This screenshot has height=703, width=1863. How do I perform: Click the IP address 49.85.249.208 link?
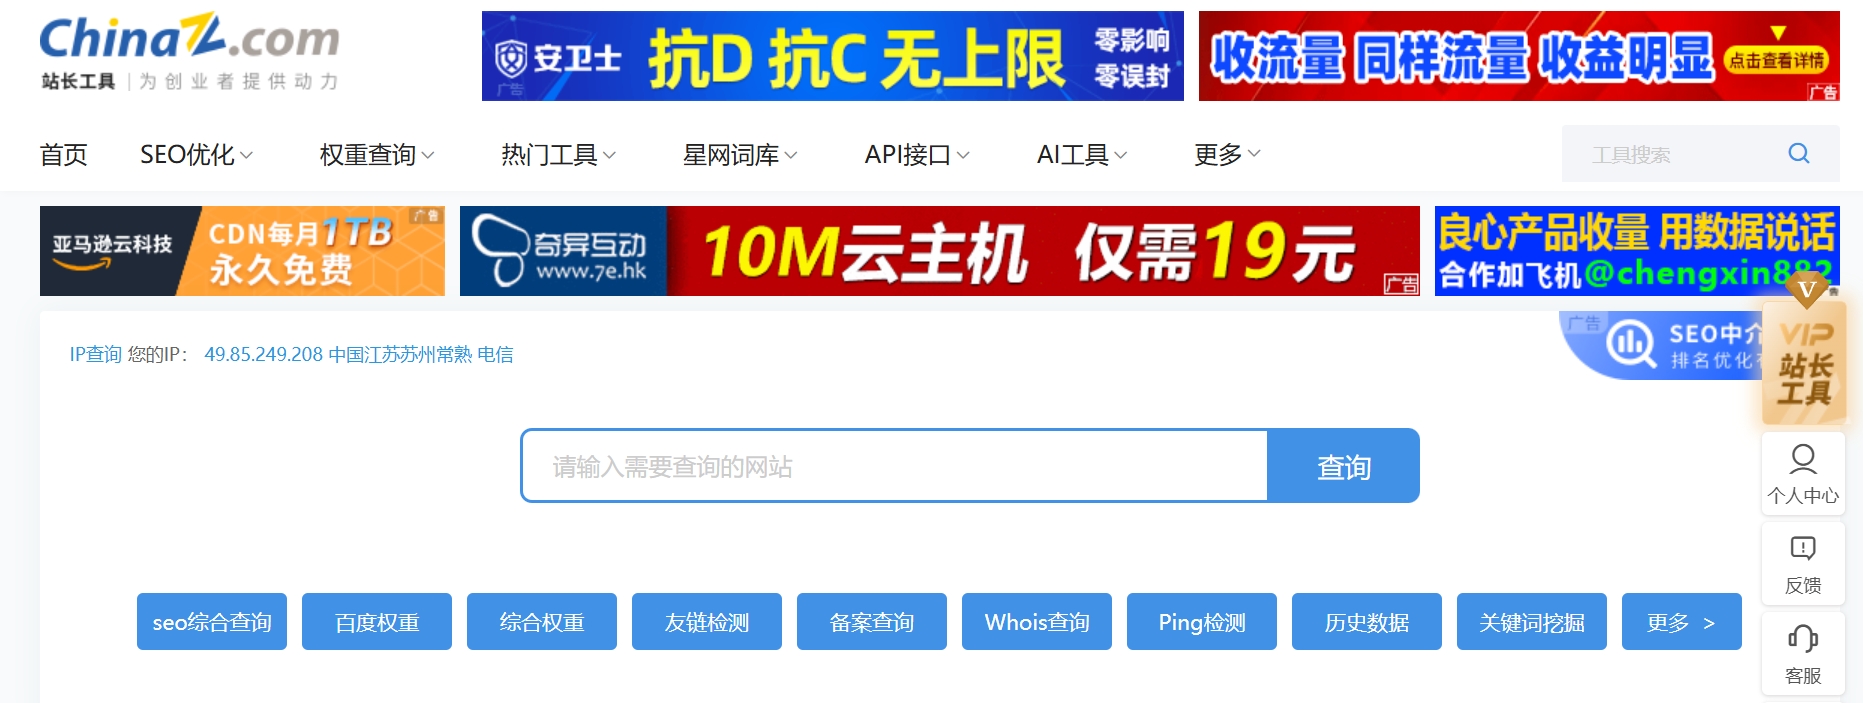(264, 354)
